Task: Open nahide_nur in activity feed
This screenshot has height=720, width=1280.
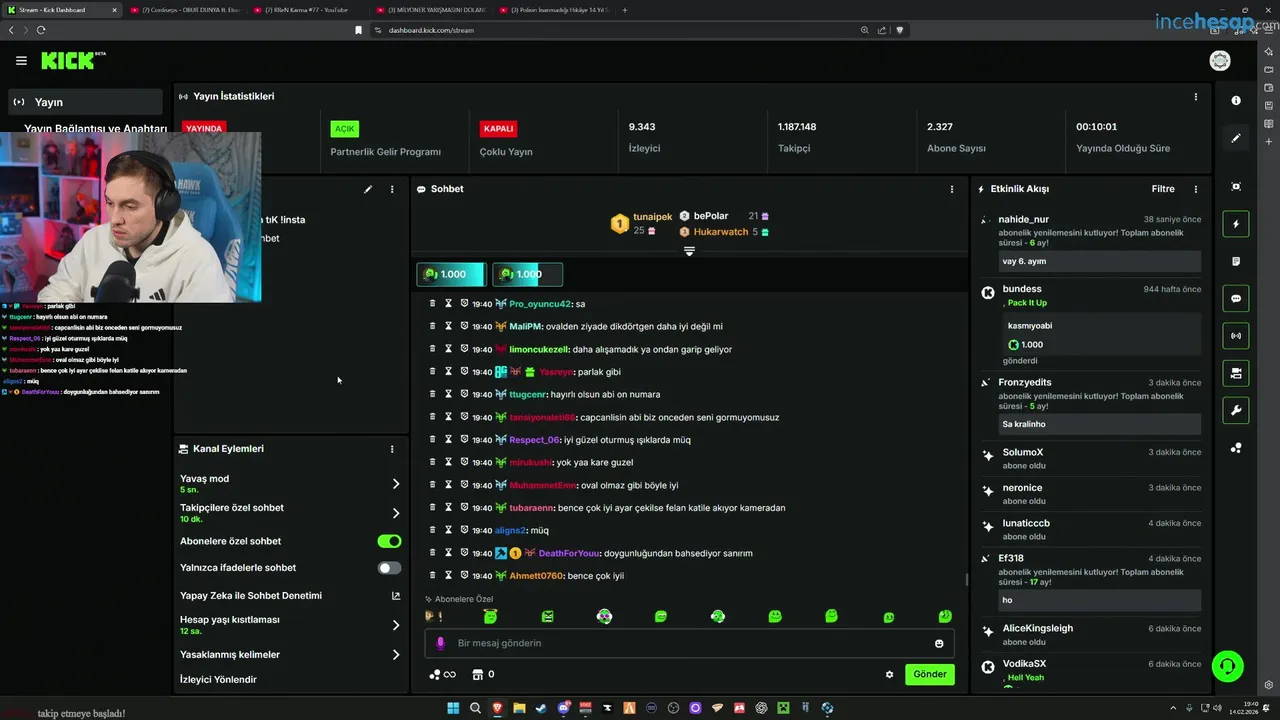Action: (x=1023, y=219)
